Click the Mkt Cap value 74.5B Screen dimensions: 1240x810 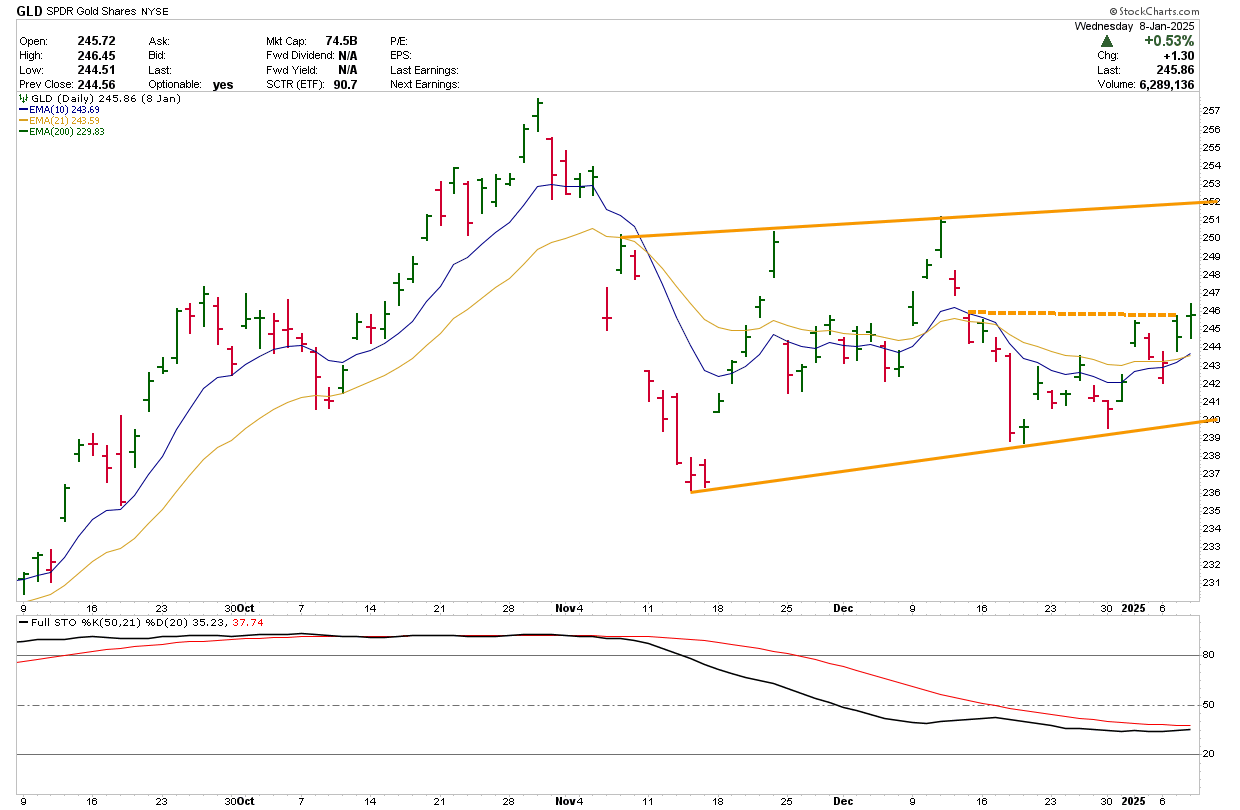(x=341, y=41)
